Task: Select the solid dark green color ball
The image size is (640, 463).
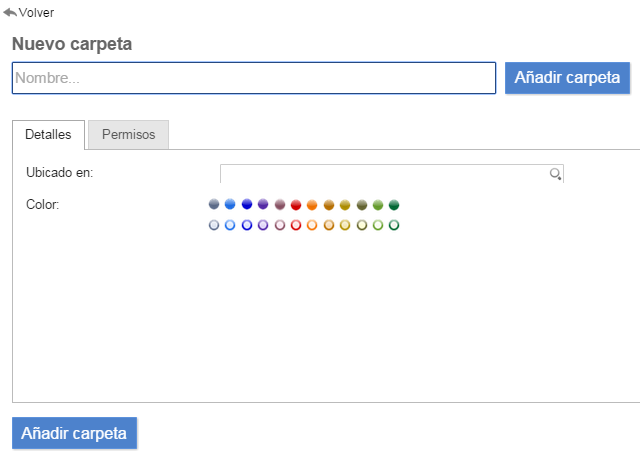Action: pos(394,205)
